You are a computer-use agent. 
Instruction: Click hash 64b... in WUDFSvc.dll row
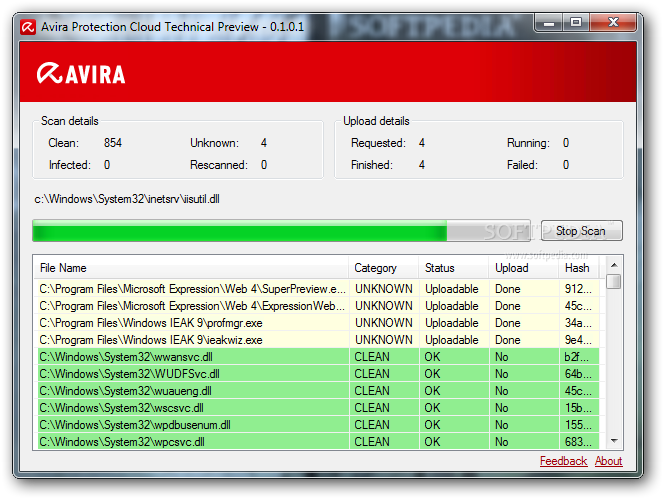(578, 374)
